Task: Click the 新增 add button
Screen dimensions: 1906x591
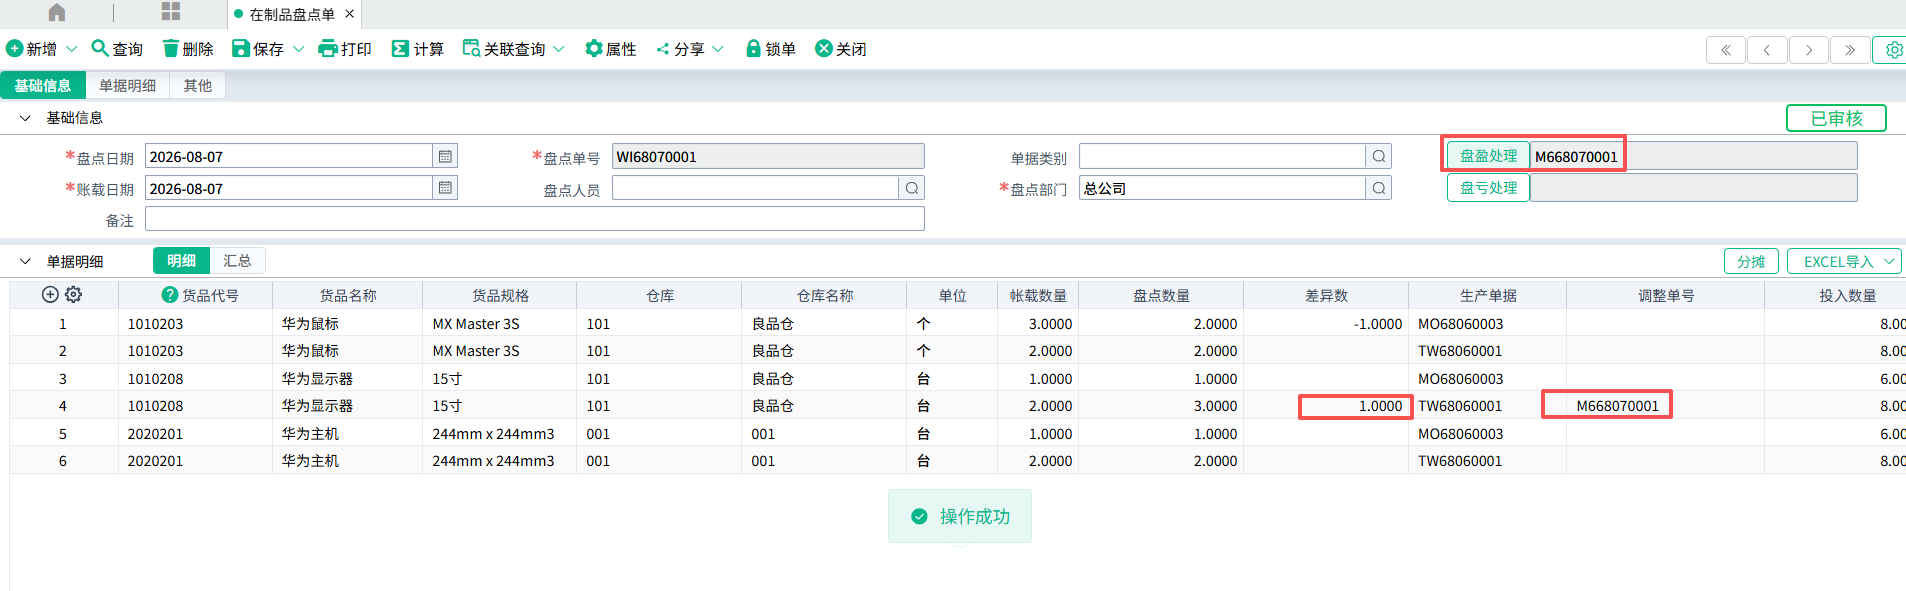Action: [31, 49]
